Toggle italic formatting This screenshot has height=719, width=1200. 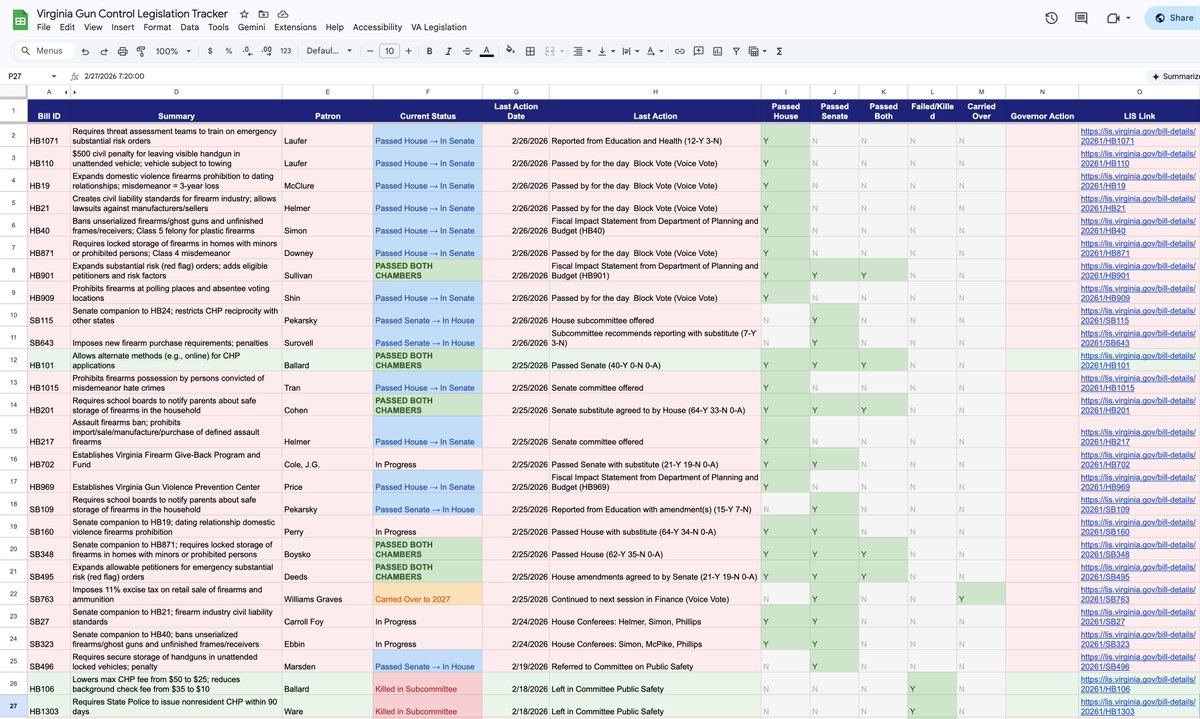[449, 51]
